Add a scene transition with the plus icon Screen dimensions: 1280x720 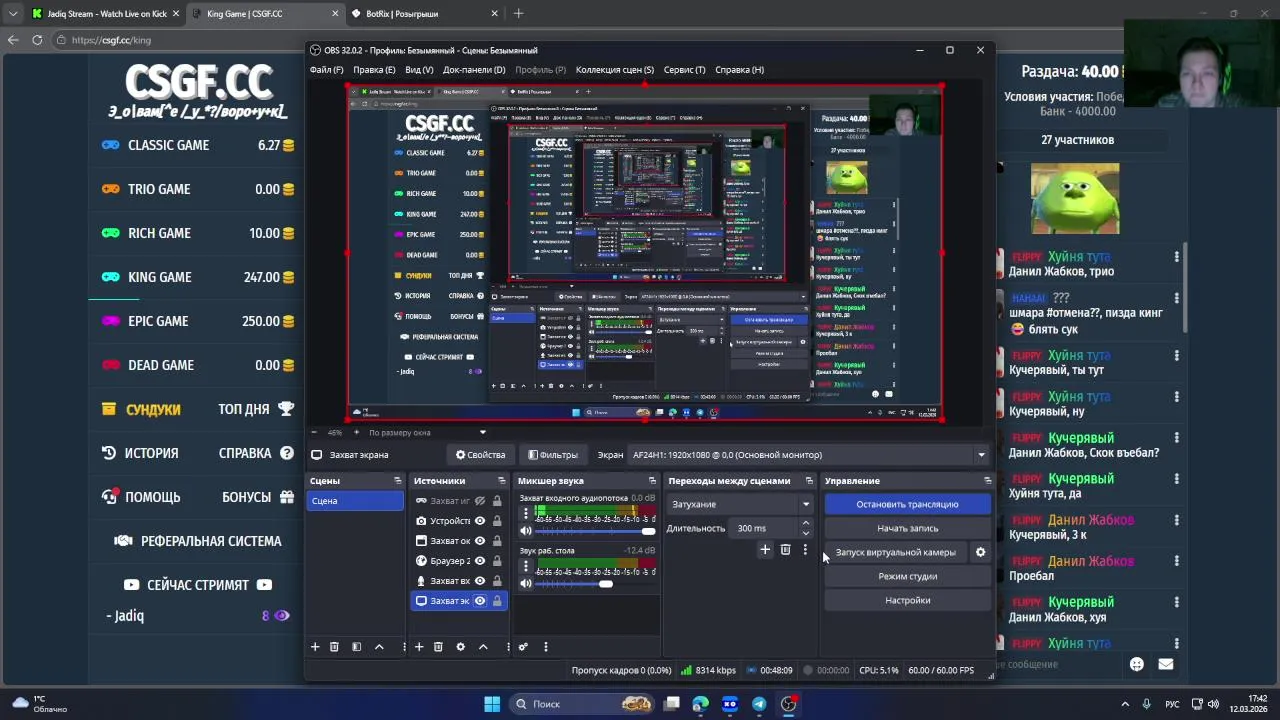[765, 549]
